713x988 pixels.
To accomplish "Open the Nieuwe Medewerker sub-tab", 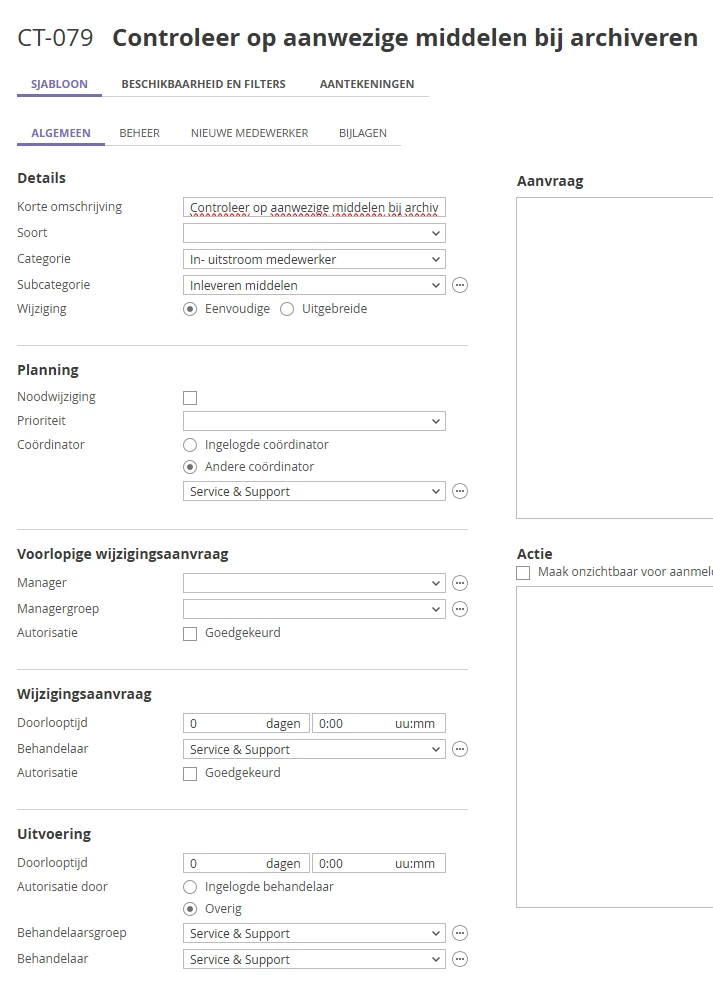I will (x=249, y=133).
